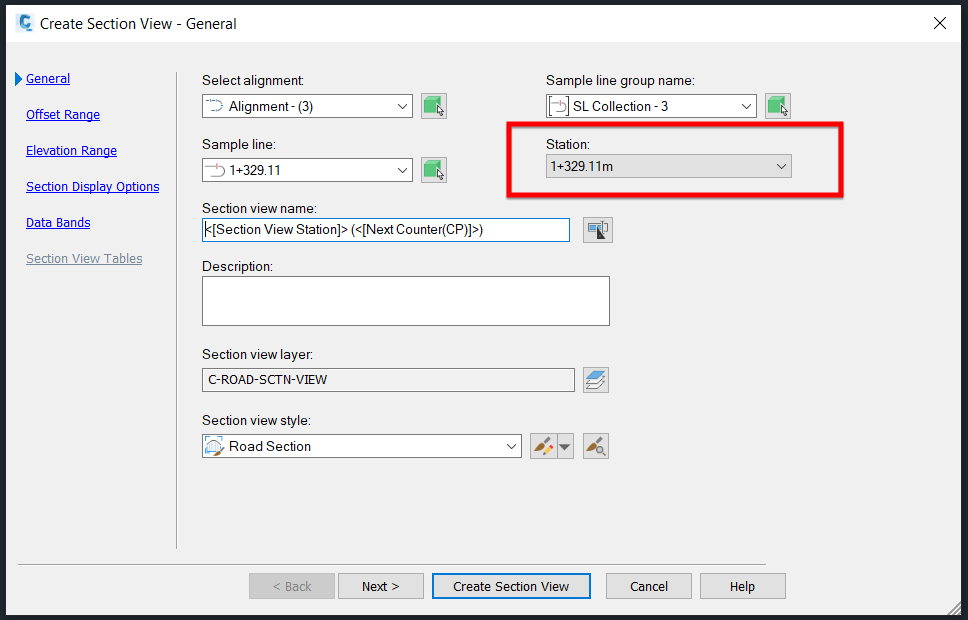Go to the Offset Range page
Screen dimensions: 968x620
(63, 115)
